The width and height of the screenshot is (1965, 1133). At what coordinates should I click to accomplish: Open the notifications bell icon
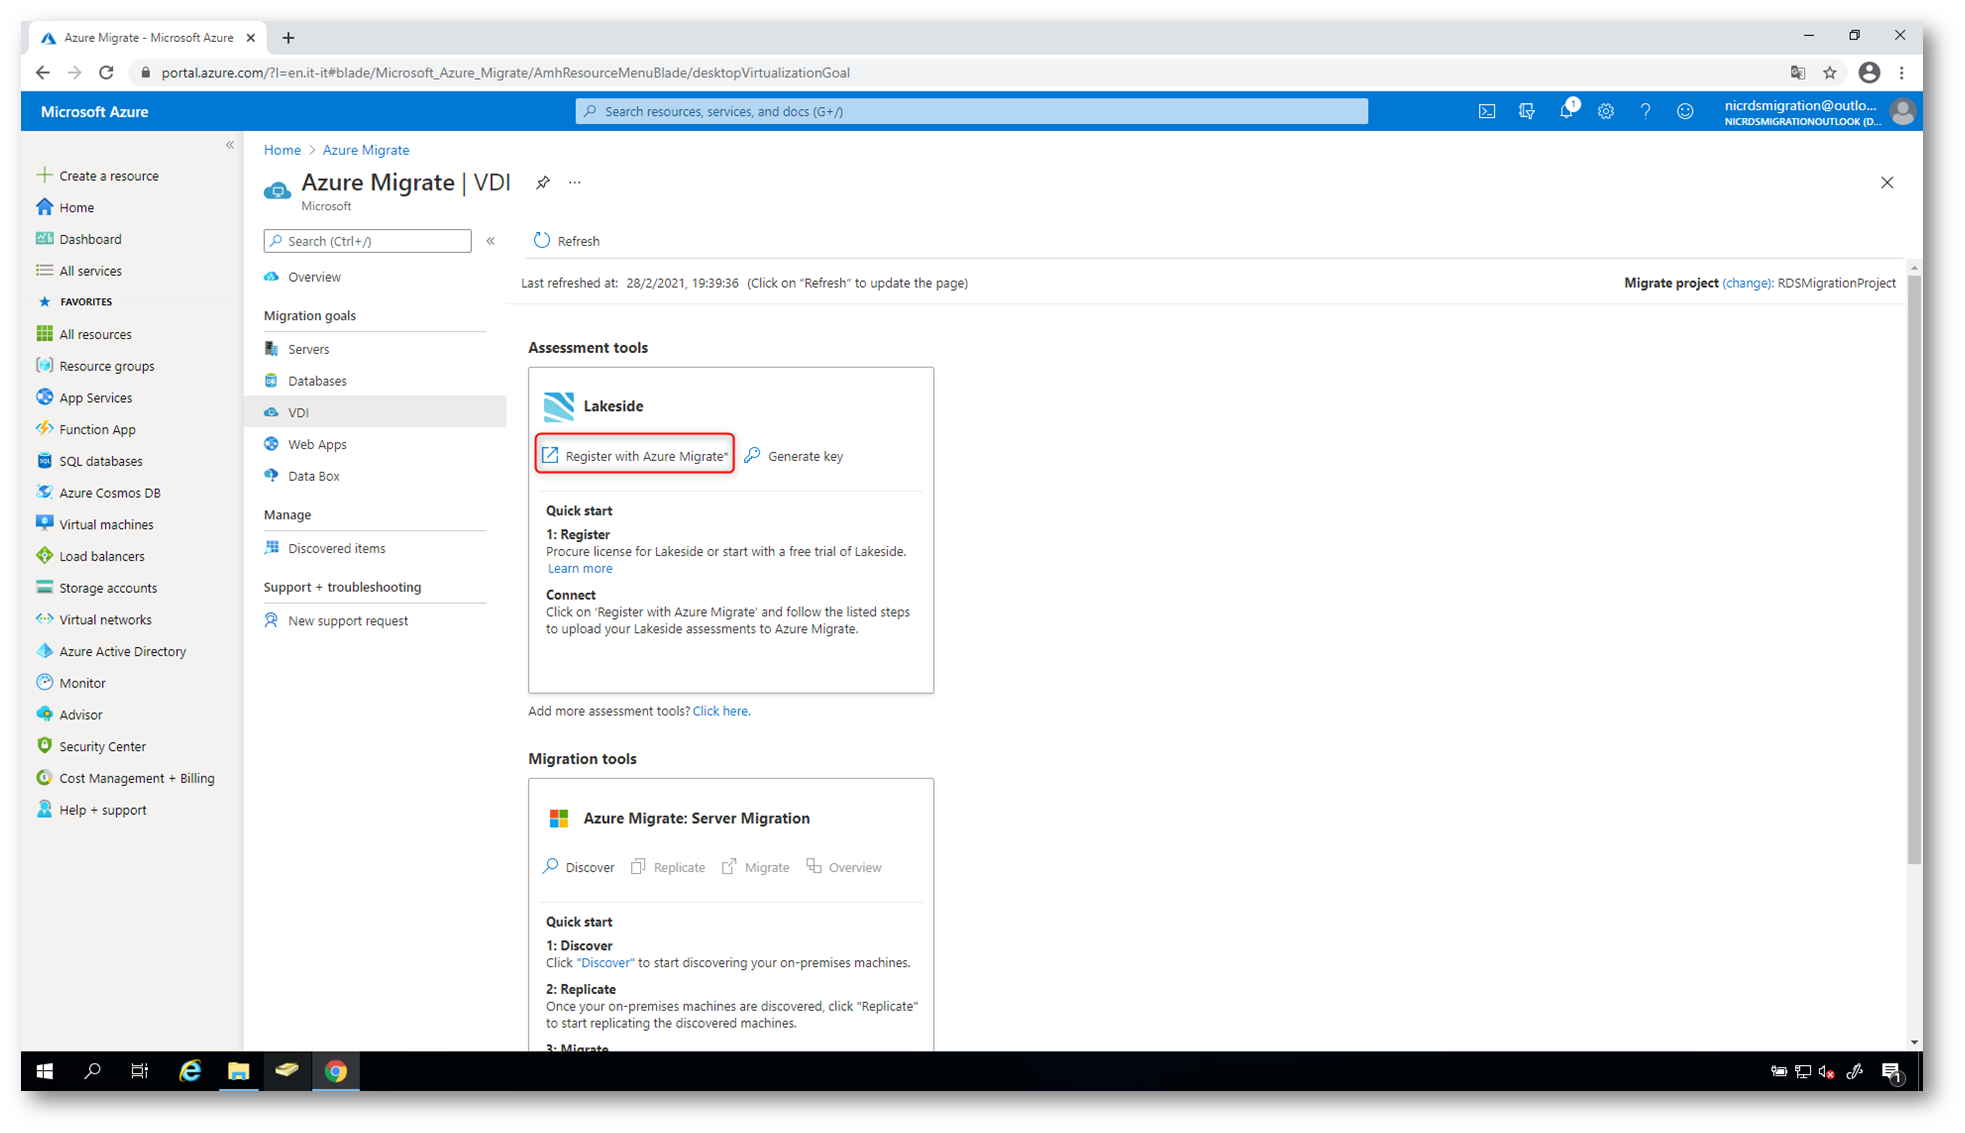click(x=1566, y=111)
